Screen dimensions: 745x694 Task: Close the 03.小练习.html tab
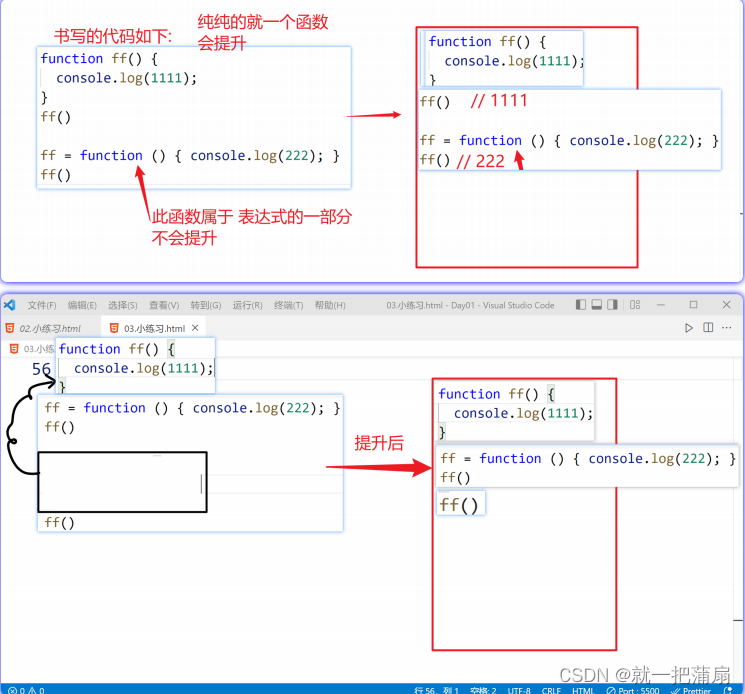click(x=195, y=328)
